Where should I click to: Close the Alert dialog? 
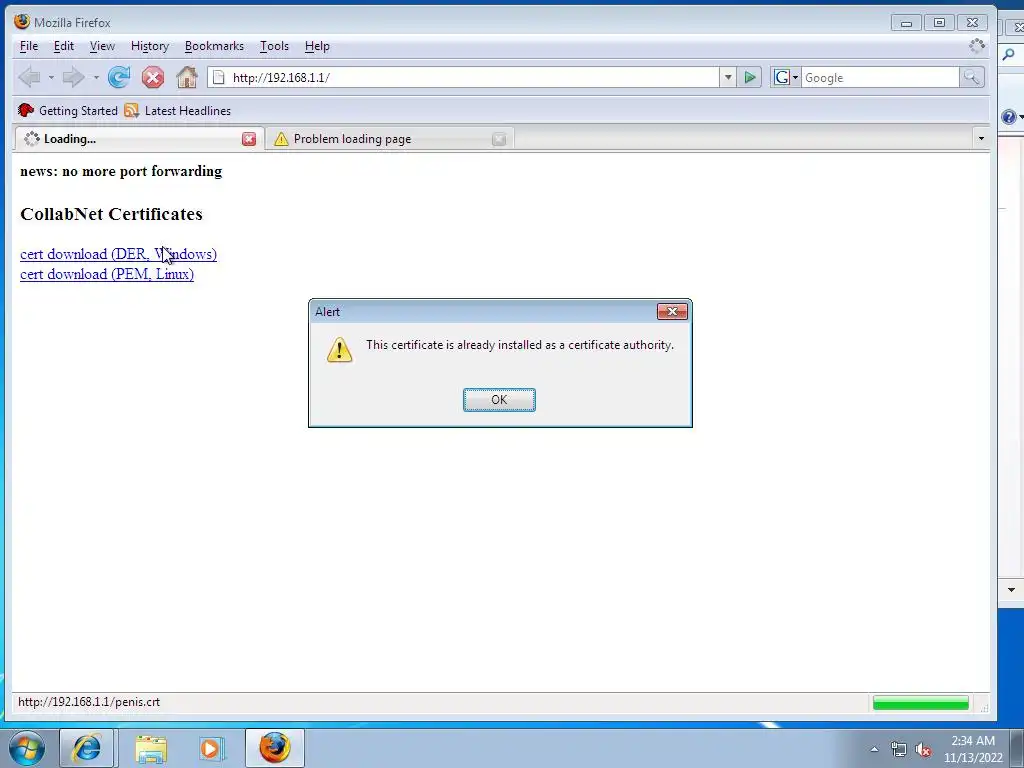point(672,312)
